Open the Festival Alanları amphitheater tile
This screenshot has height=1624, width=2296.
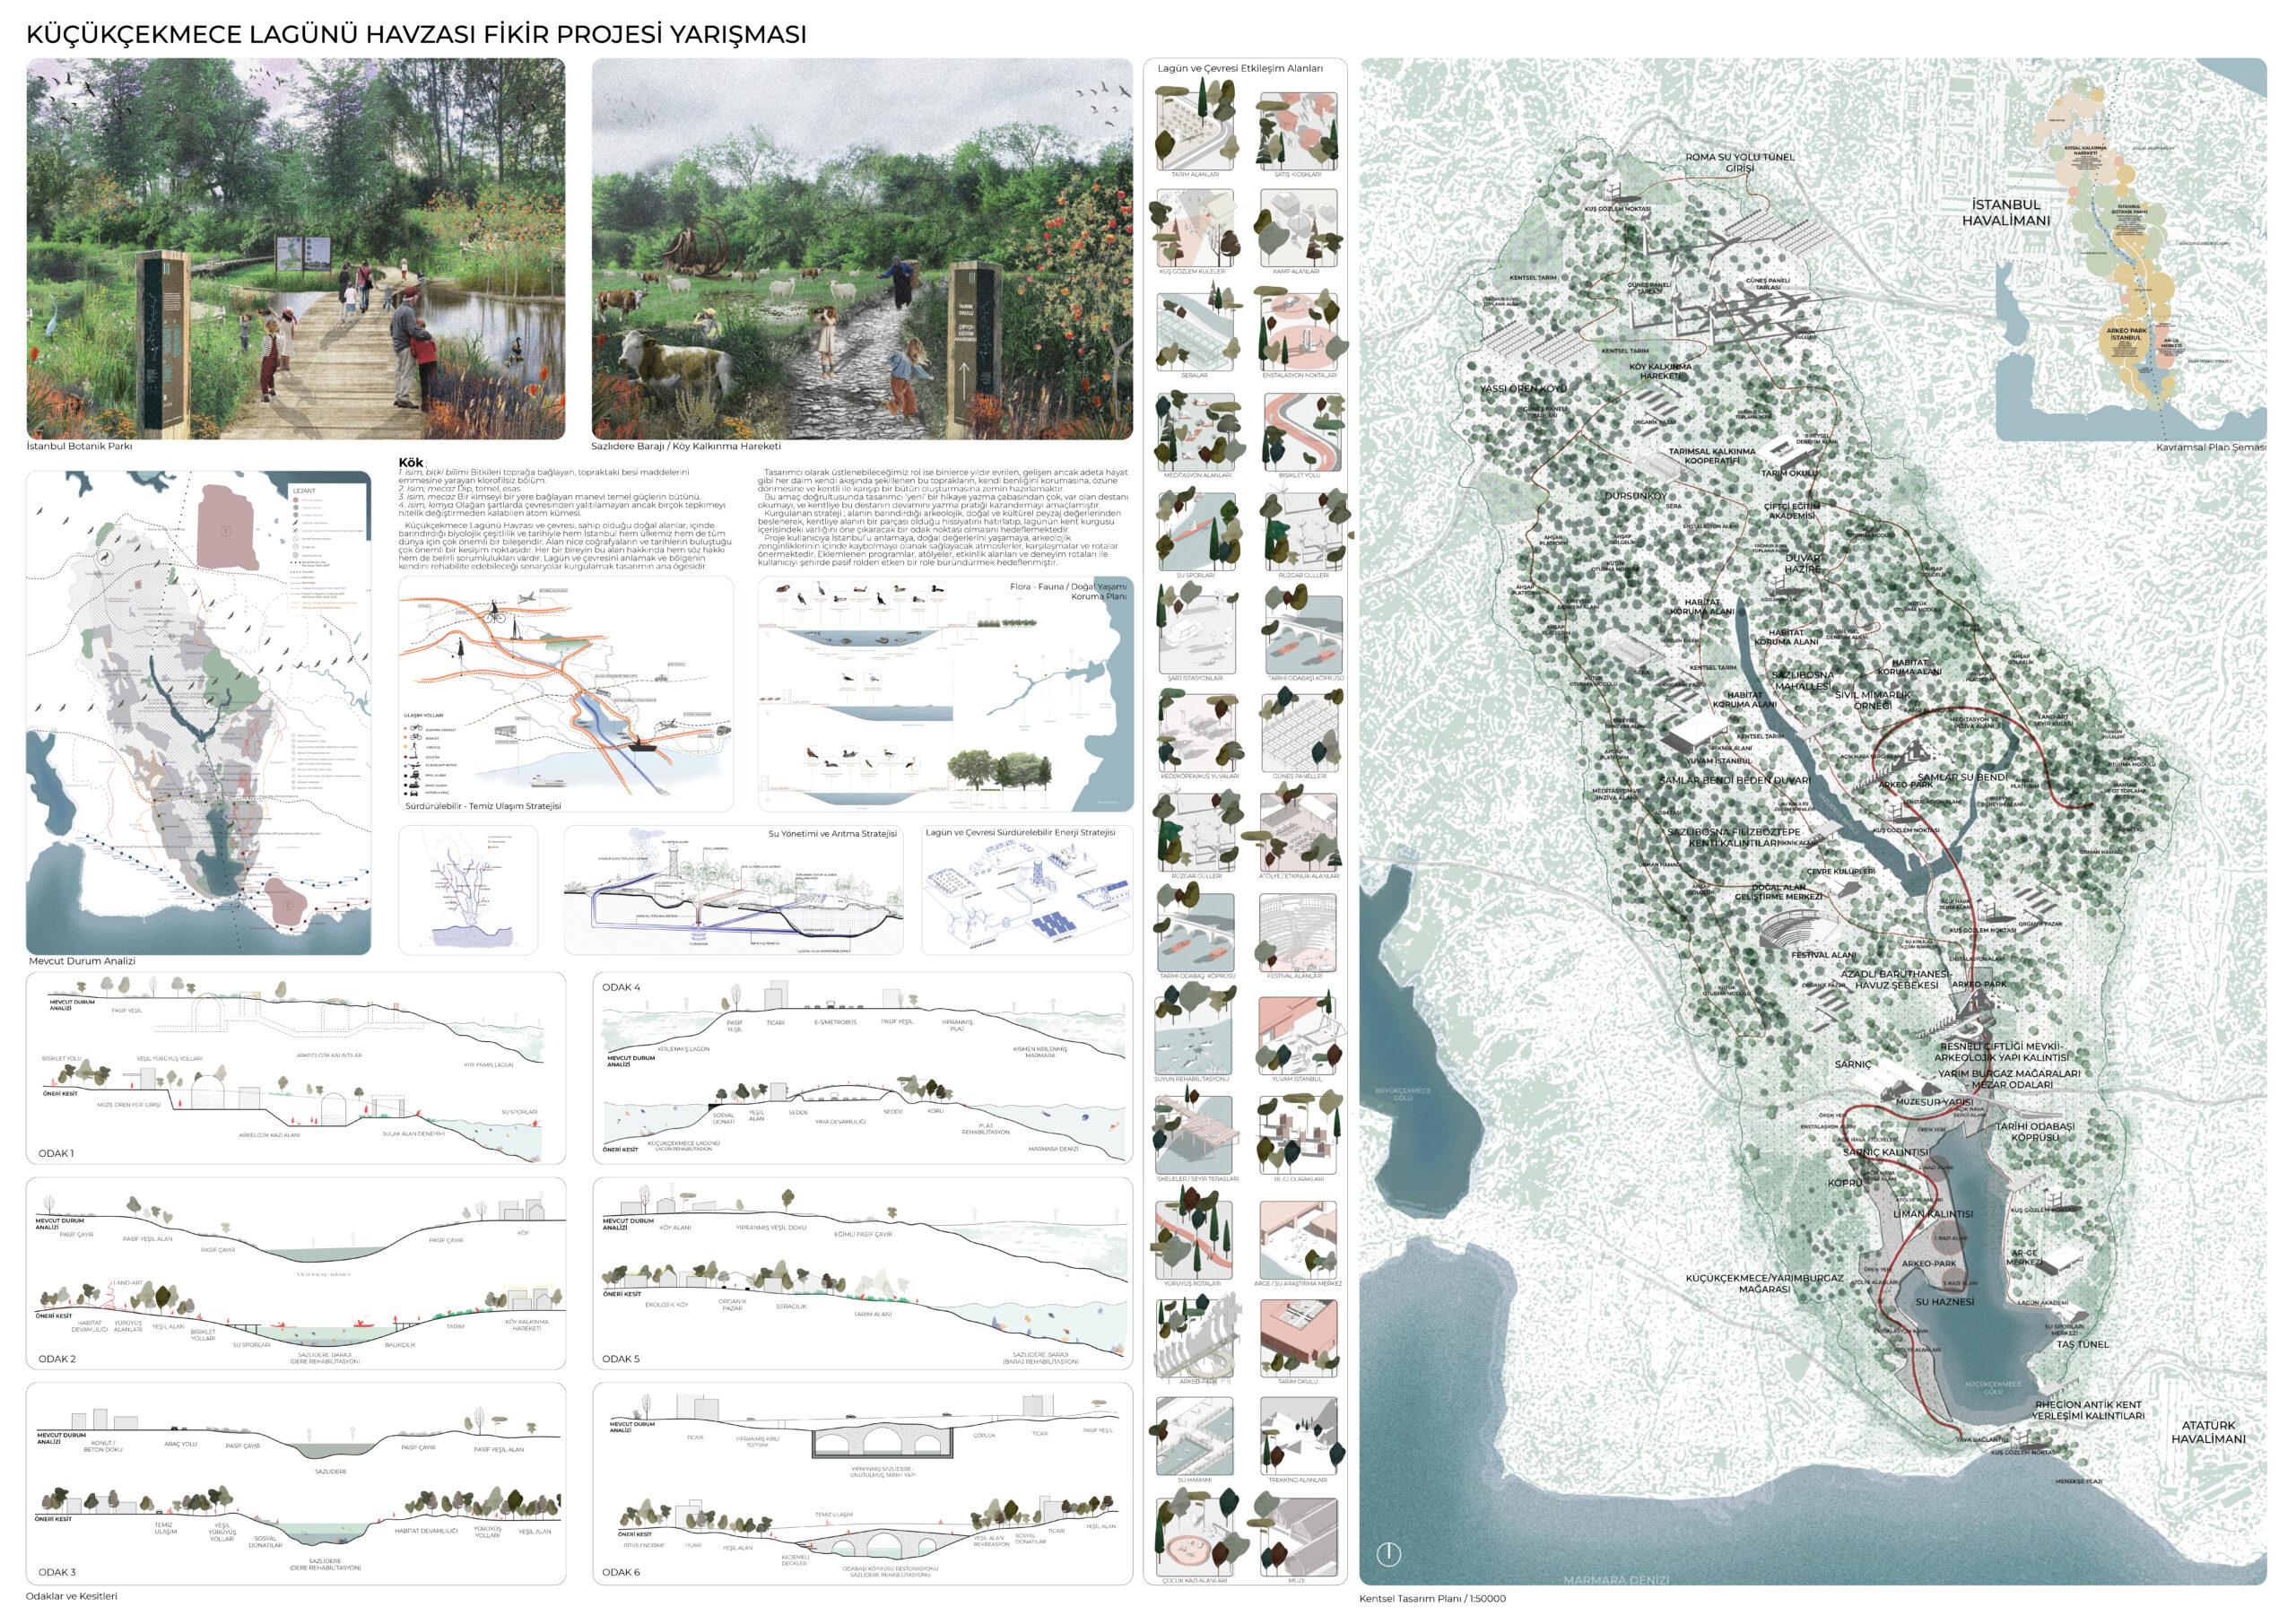point(1297,932)
